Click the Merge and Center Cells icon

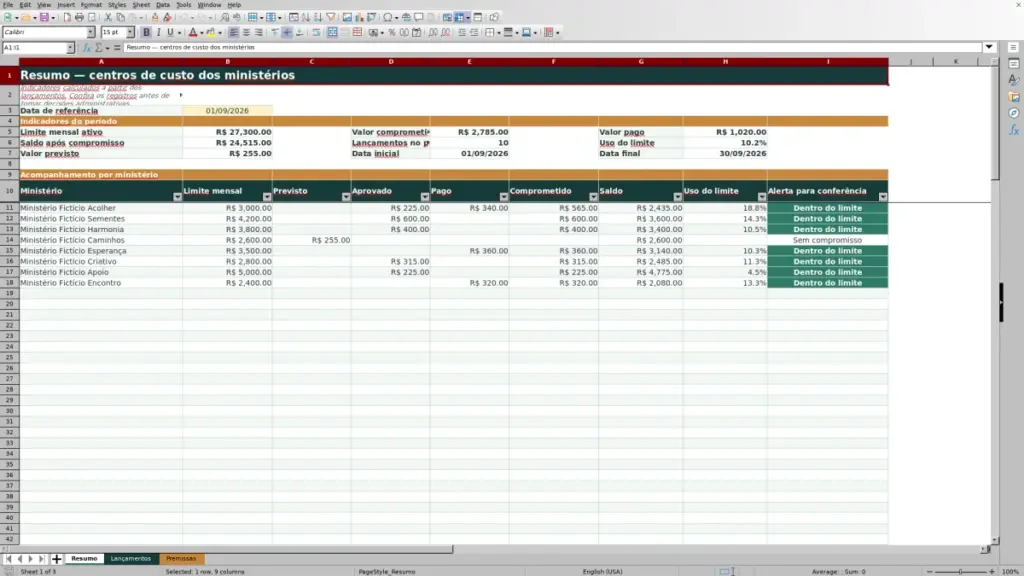(332, 33)
